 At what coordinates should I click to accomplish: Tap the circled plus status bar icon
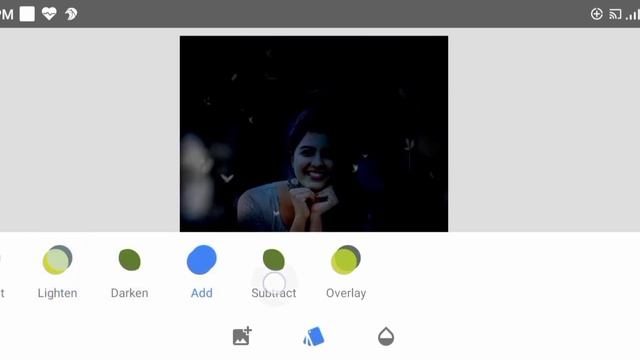coord(596,14)
